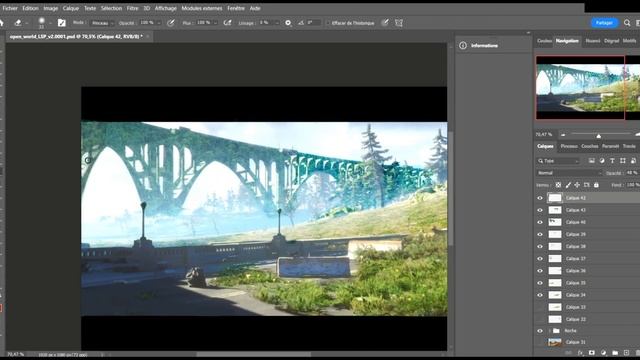This screenshot has width=640, height=360.
Task: Toggle the brush settings panel icon
Action: [x=62, y=23]
